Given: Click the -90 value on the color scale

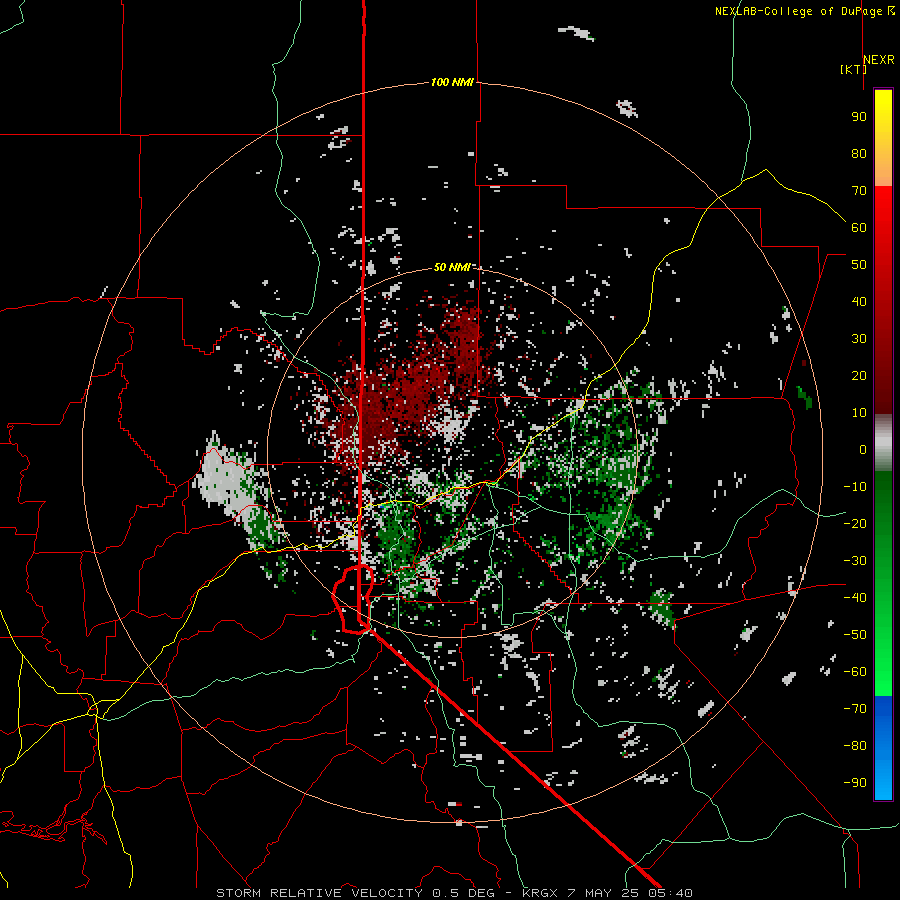Looking at the screenshot, I should pyautogui.click(x=855, y=783).
